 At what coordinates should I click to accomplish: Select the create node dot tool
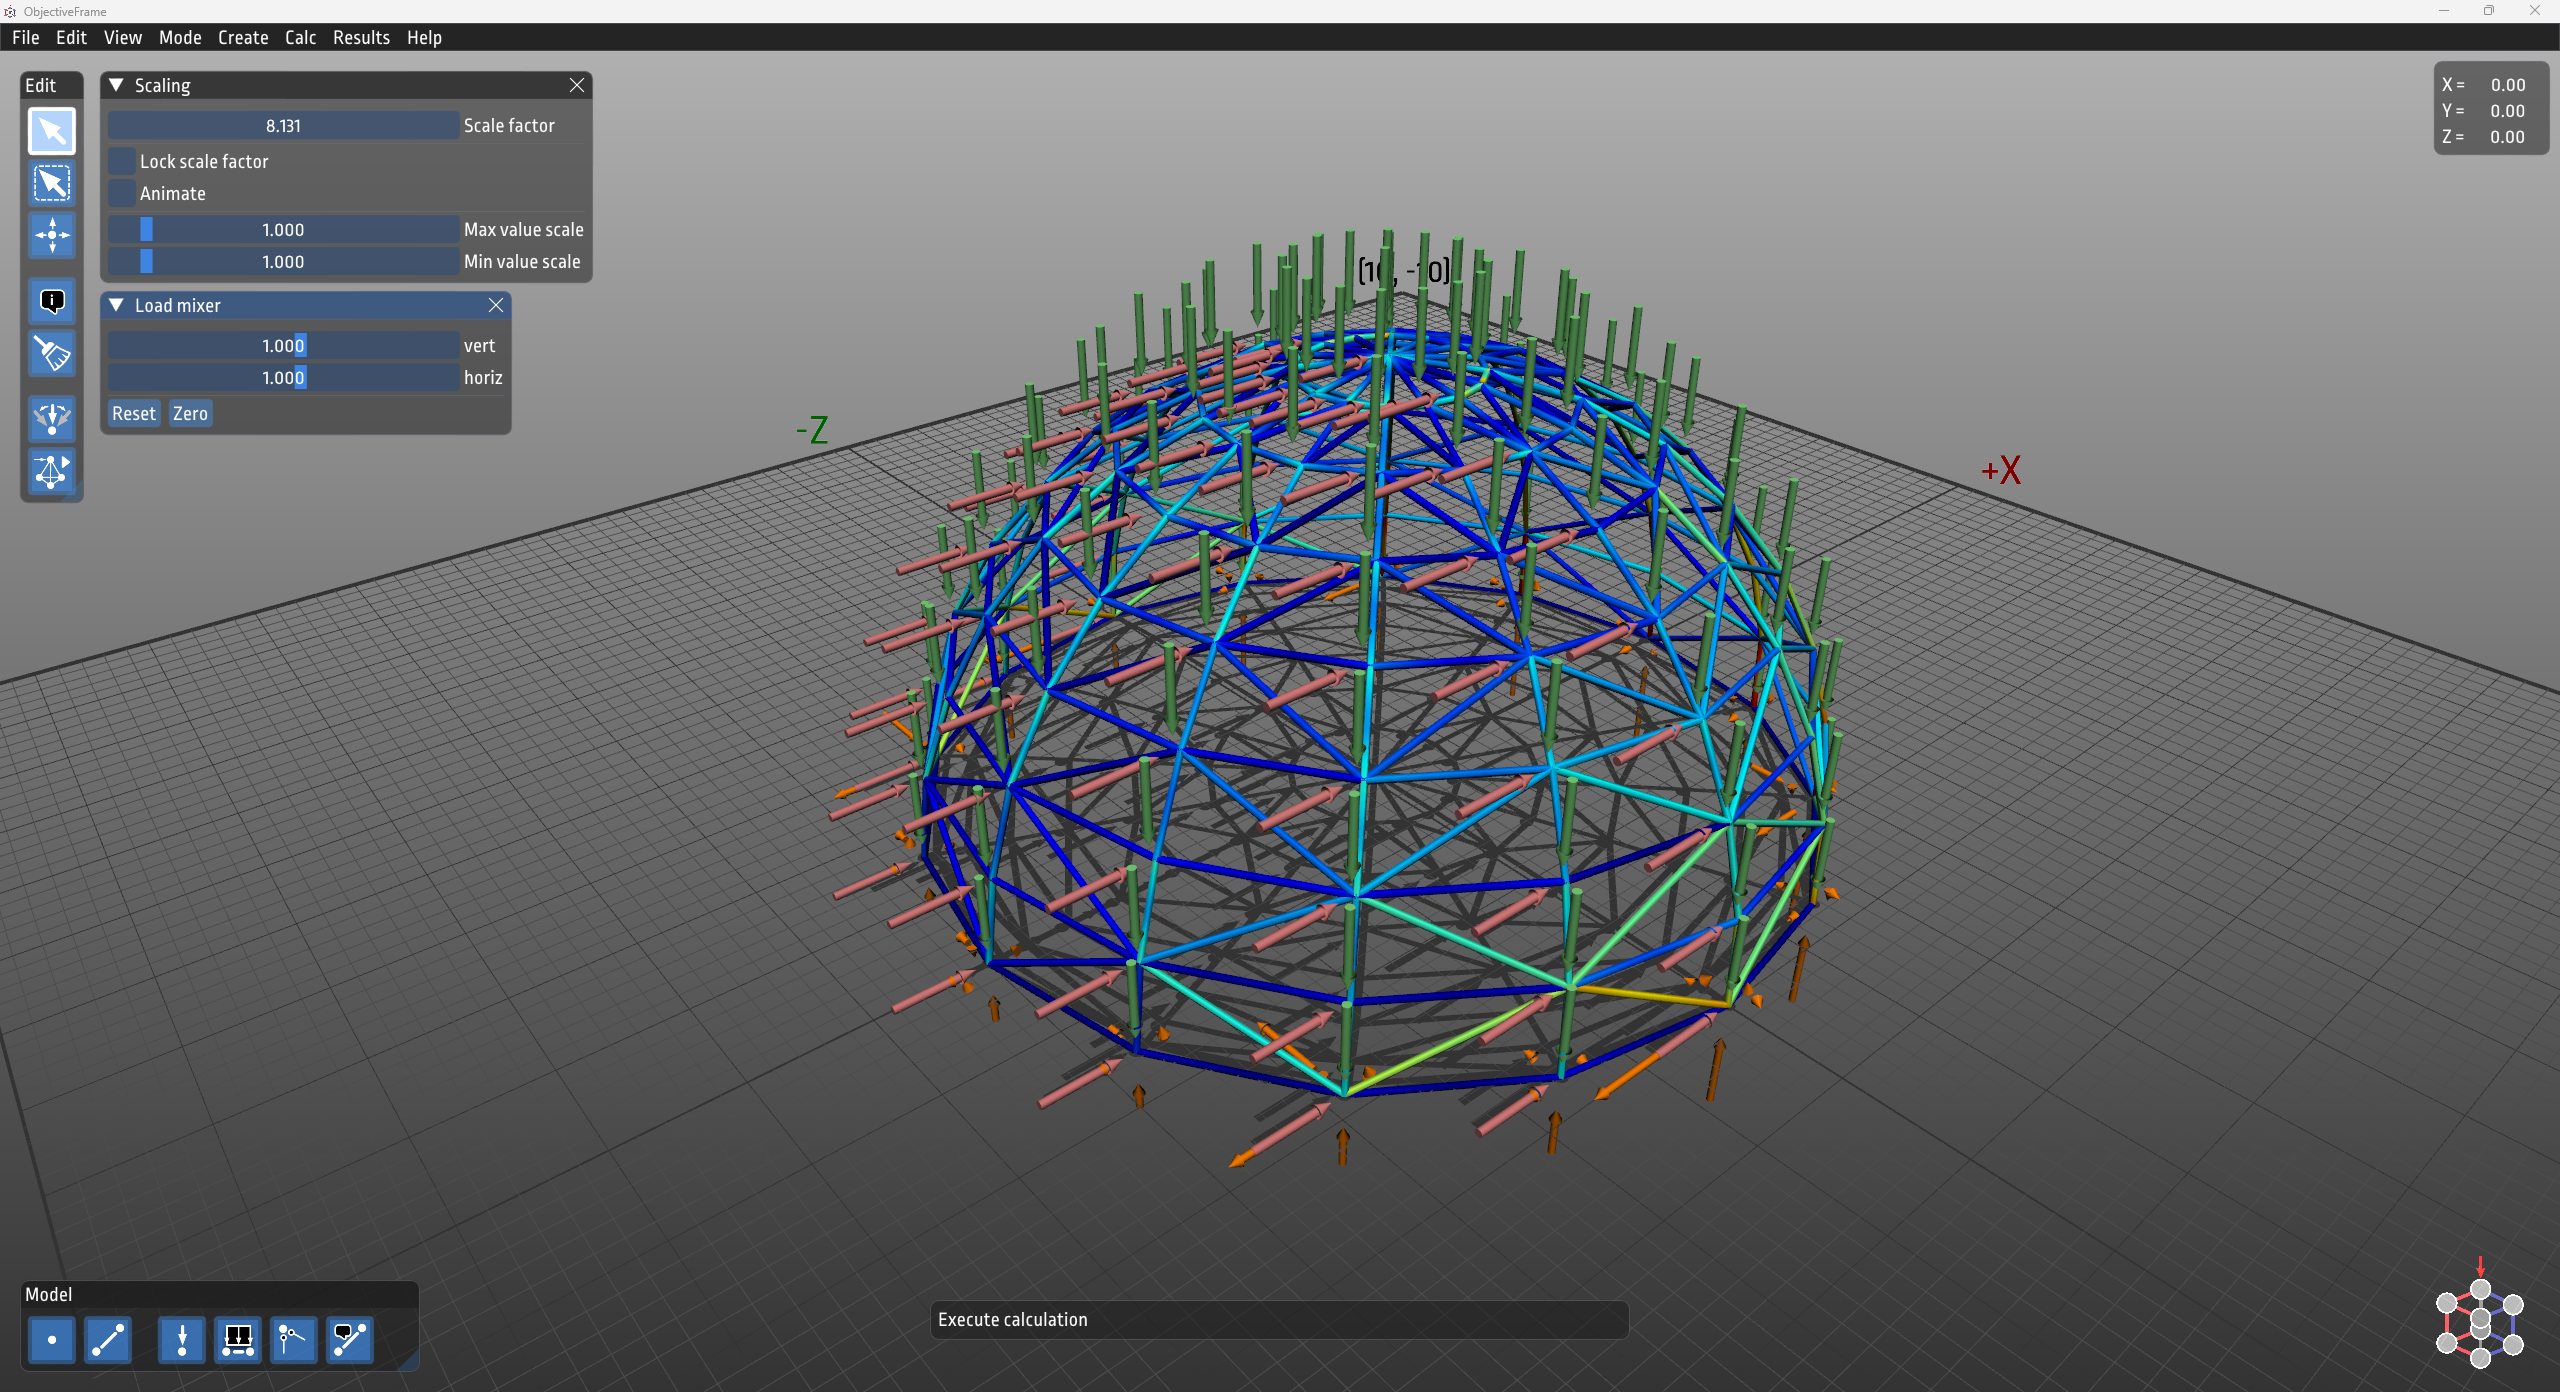coord(52,1340)
